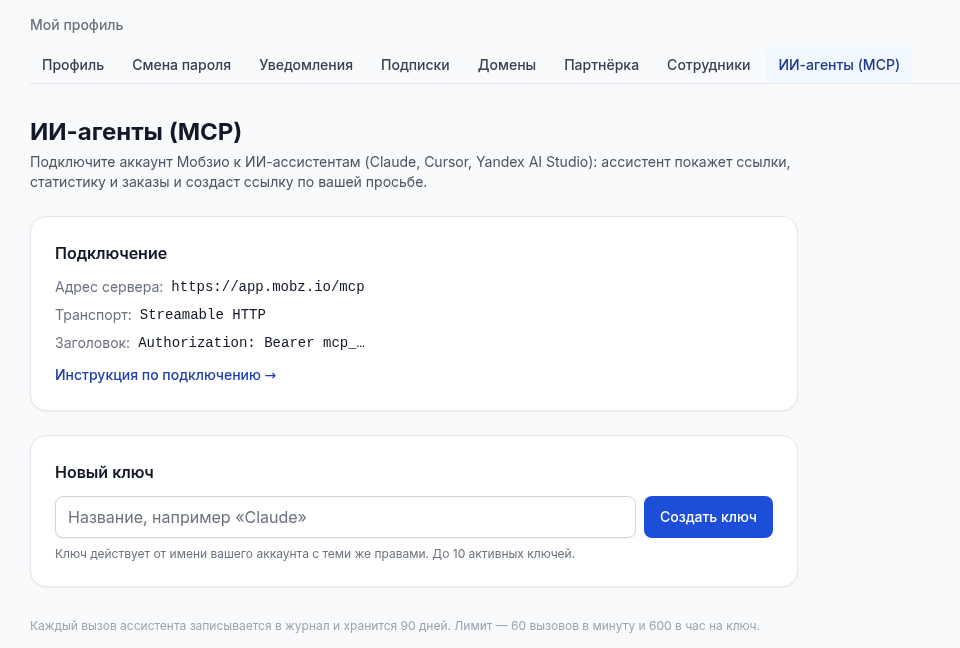The width and height of the screenshot is (960, 648).
Task: Select the Домены tab
Action: (506, 65)
